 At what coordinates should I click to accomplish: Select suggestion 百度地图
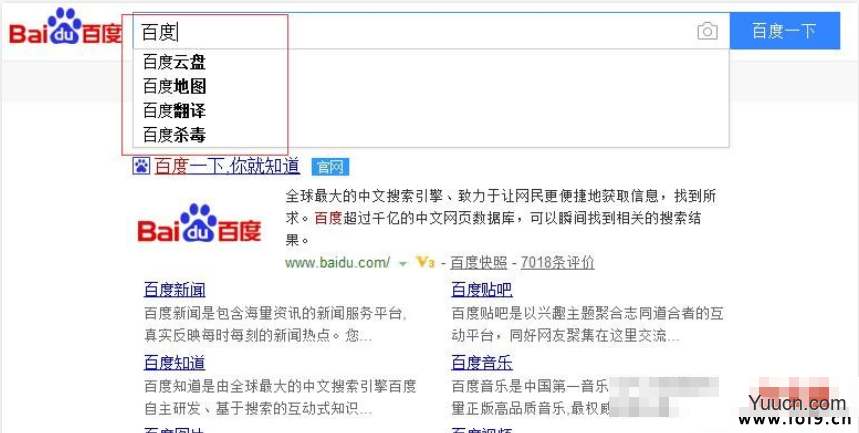(174, 86)
